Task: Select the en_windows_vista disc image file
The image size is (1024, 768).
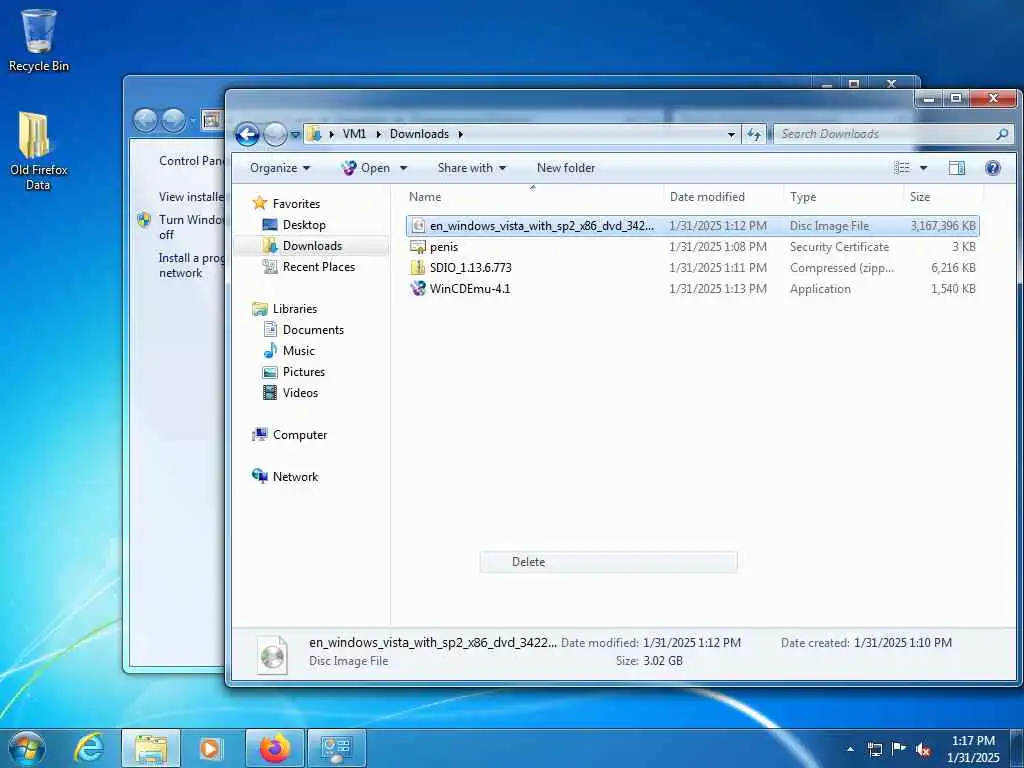Action: click(x=692, y=226)
